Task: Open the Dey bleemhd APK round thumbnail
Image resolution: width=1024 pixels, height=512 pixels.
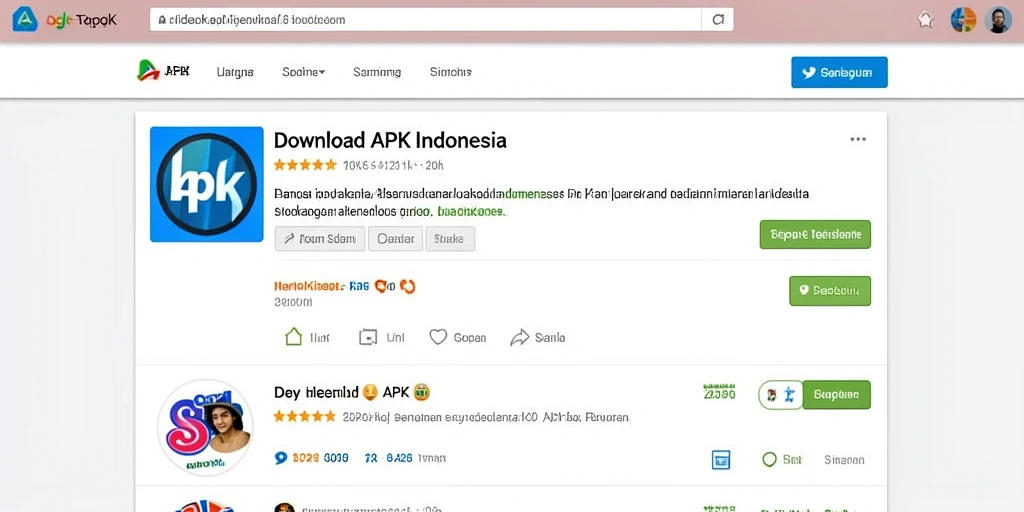Action: (206, 426)
